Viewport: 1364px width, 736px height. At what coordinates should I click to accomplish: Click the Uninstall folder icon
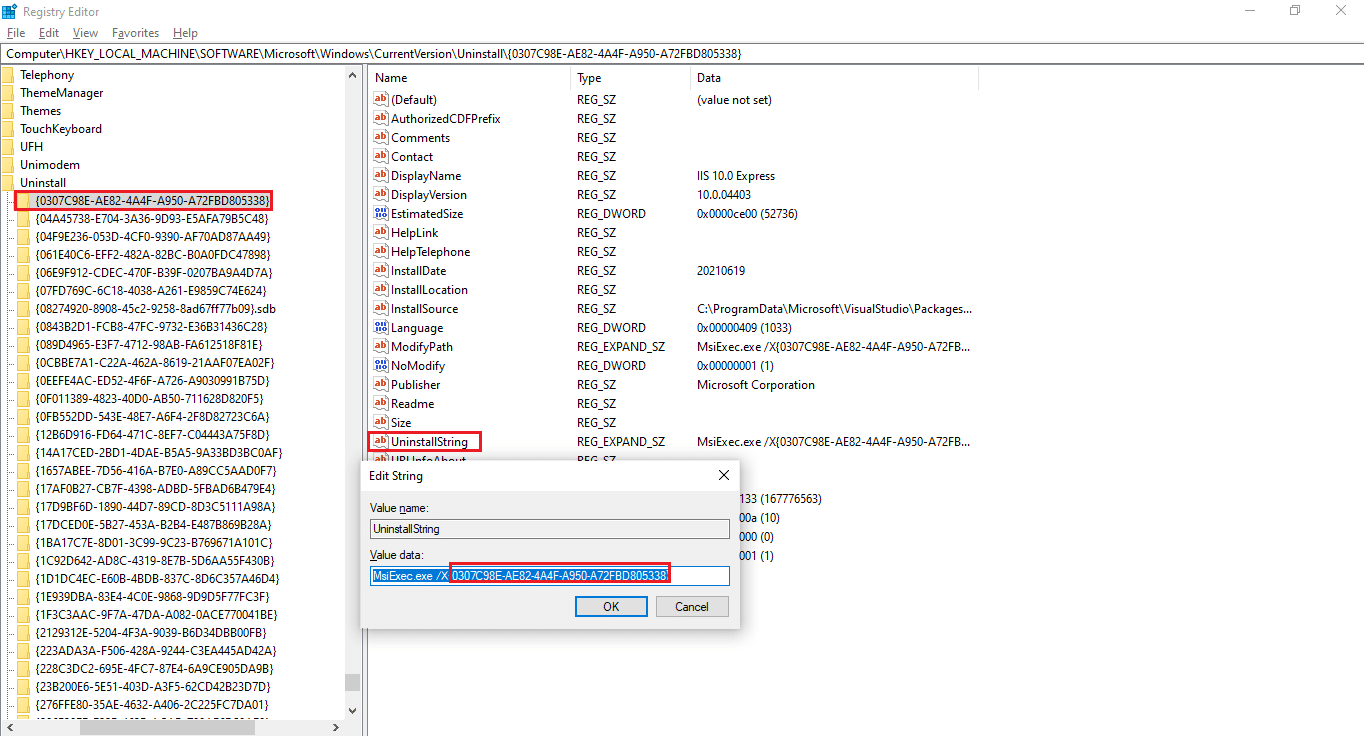coord(8,183)
